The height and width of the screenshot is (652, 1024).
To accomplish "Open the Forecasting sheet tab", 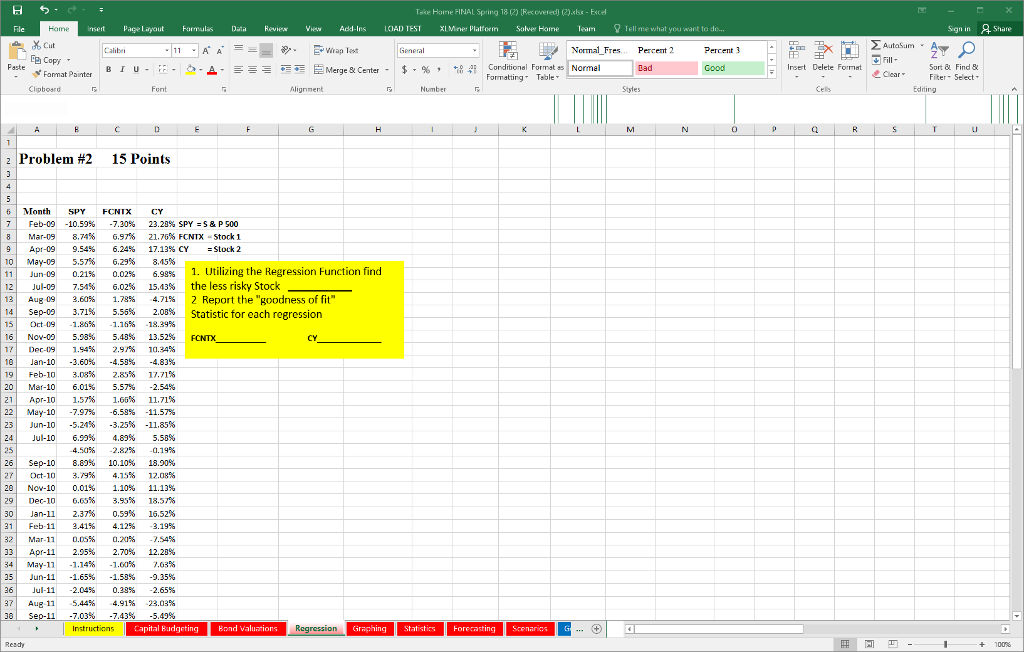I will coord(474,628).
